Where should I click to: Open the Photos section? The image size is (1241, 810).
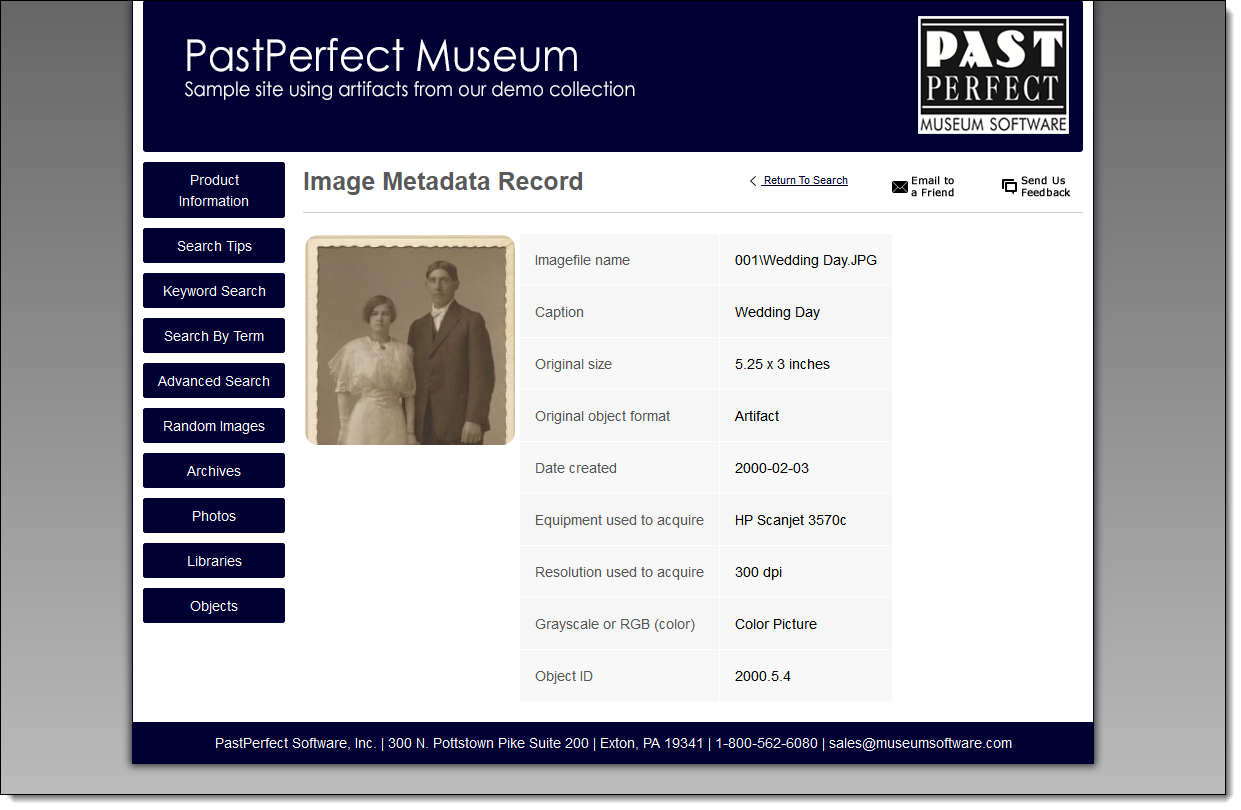pyautogui.click(x=213, y=515)
